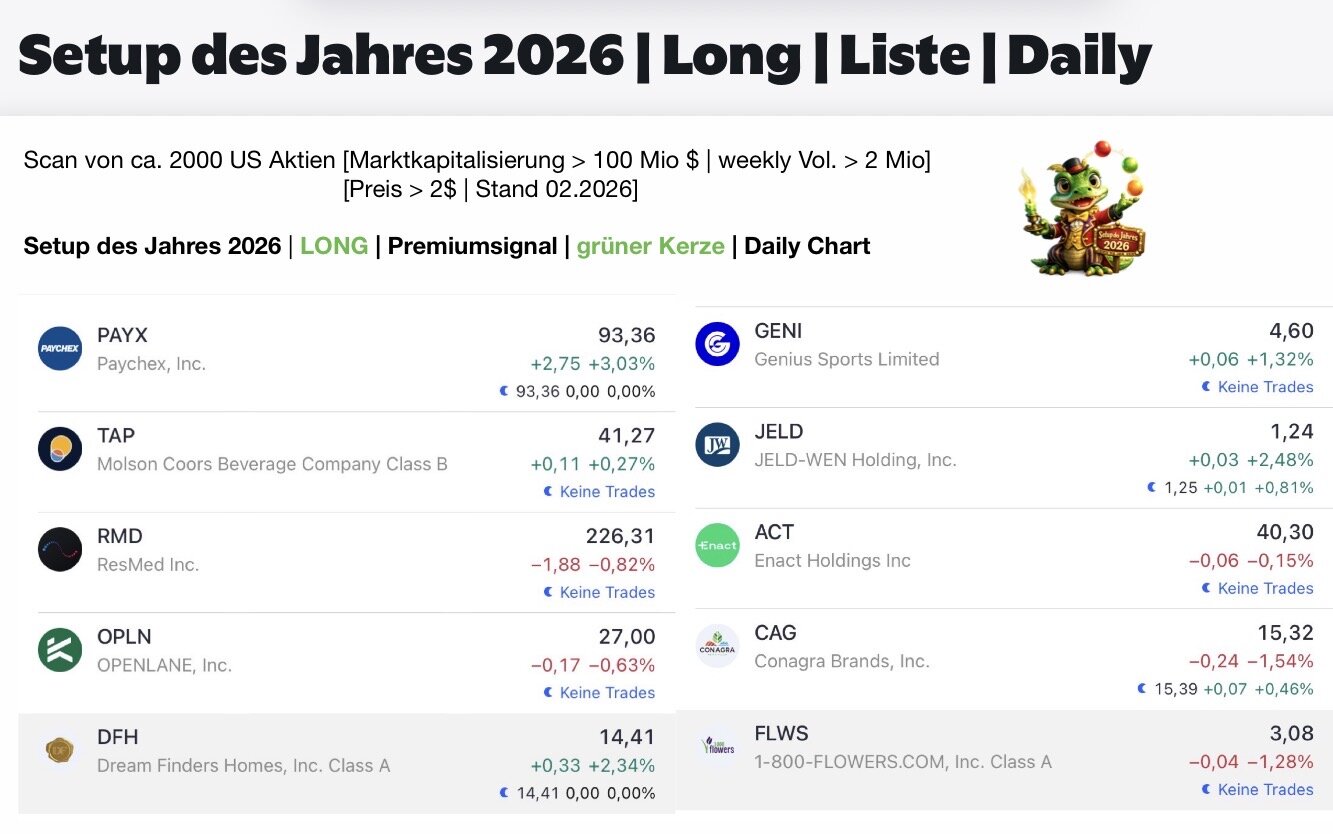The height and width of the screenshot is (834, 1333).
Task: Click the ResMed logo icon
Action: tap(60, 549)
